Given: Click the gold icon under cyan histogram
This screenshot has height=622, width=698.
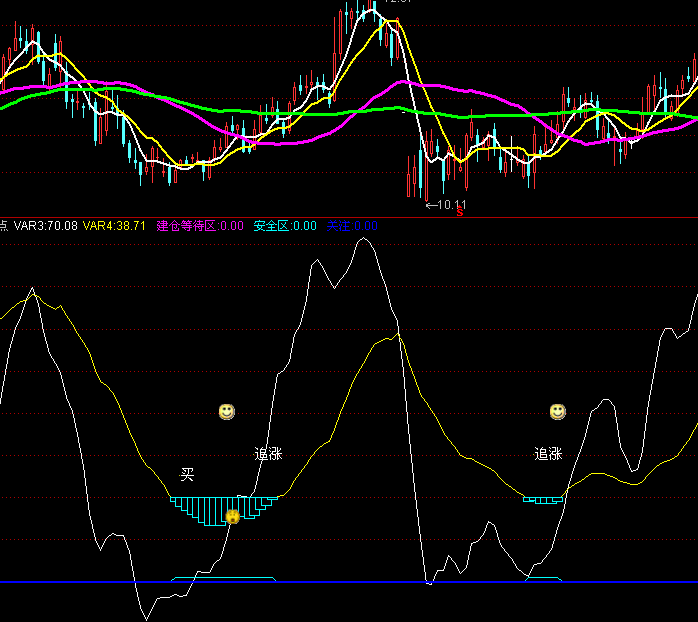Looking at the screenshot, I should [232, 516].
